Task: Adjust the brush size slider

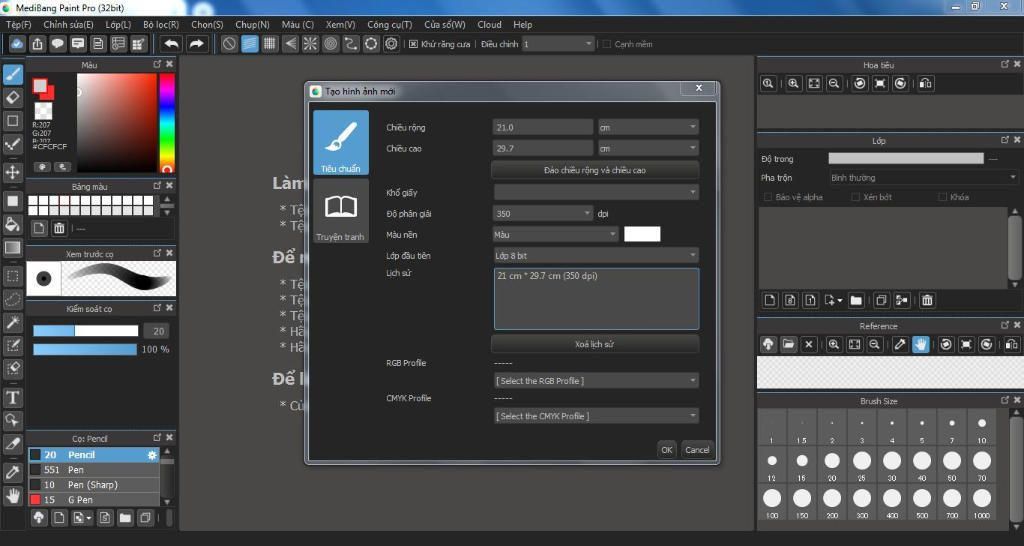Action: tap(86, 331)
